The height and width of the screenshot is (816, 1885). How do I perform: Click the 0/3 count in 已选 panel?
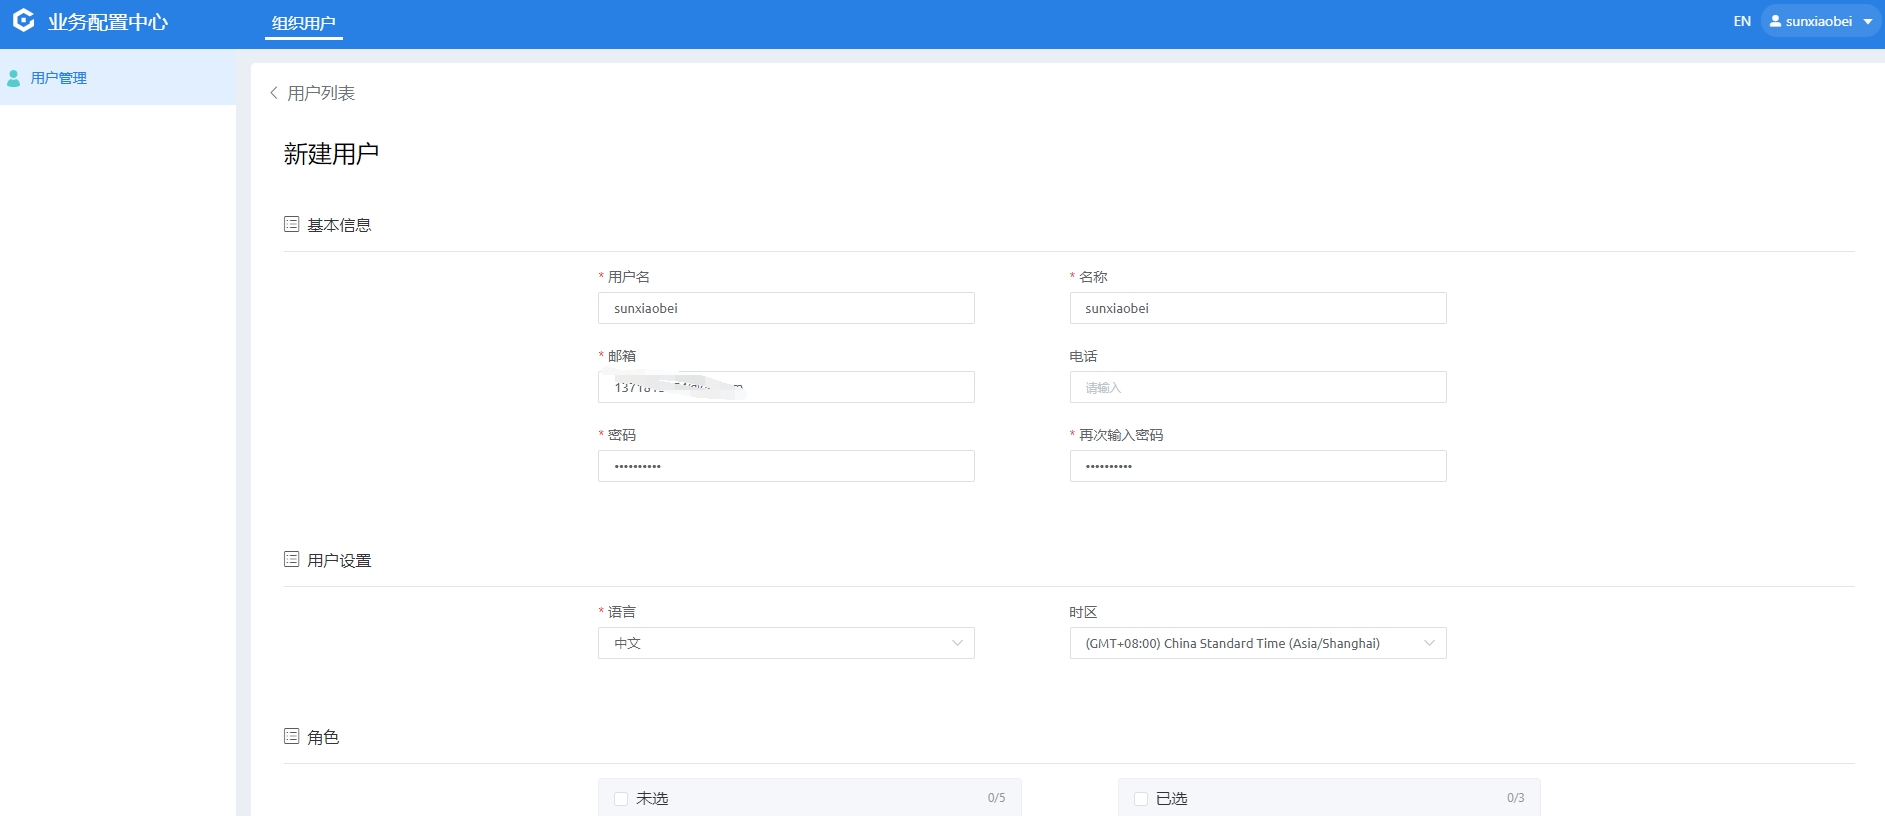[x=1516, y=798]
